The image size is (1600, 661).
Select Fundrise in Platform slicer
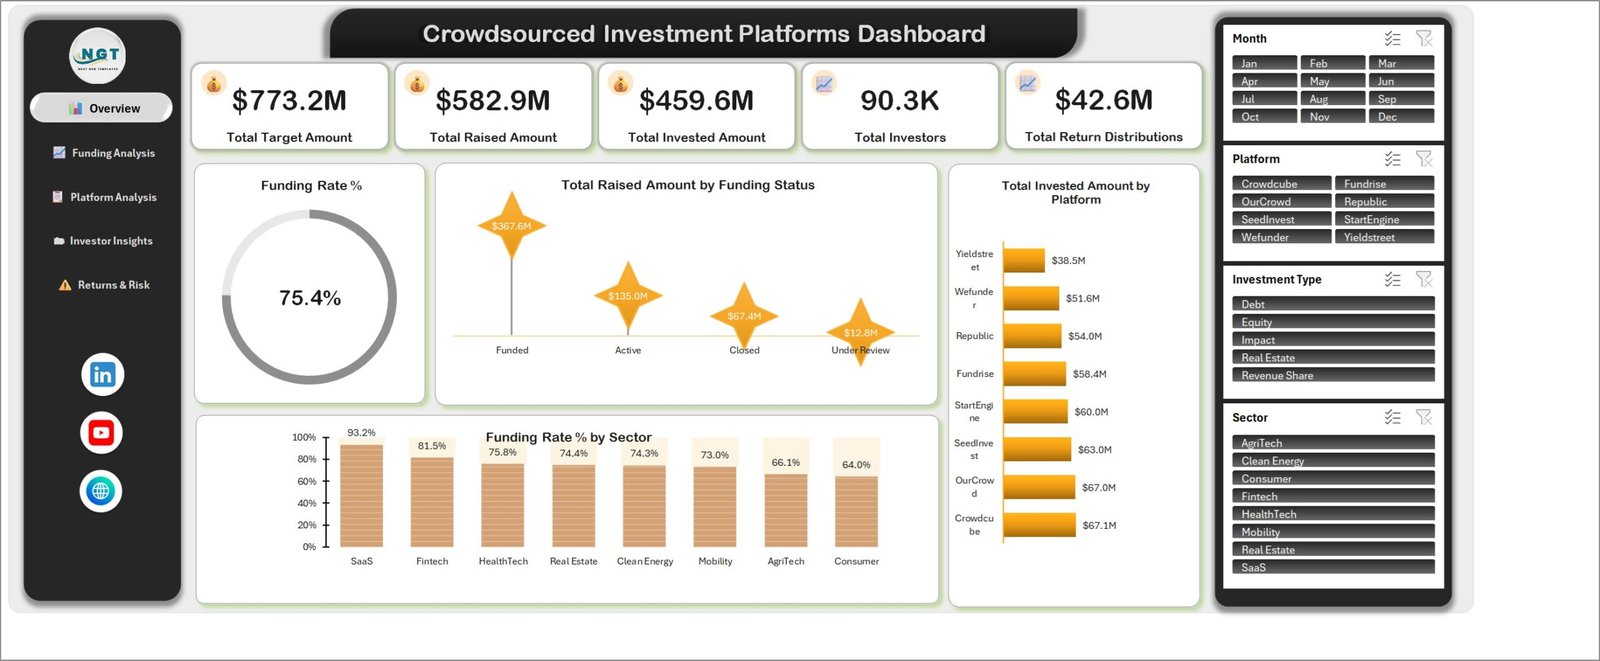pos(1384,184)
